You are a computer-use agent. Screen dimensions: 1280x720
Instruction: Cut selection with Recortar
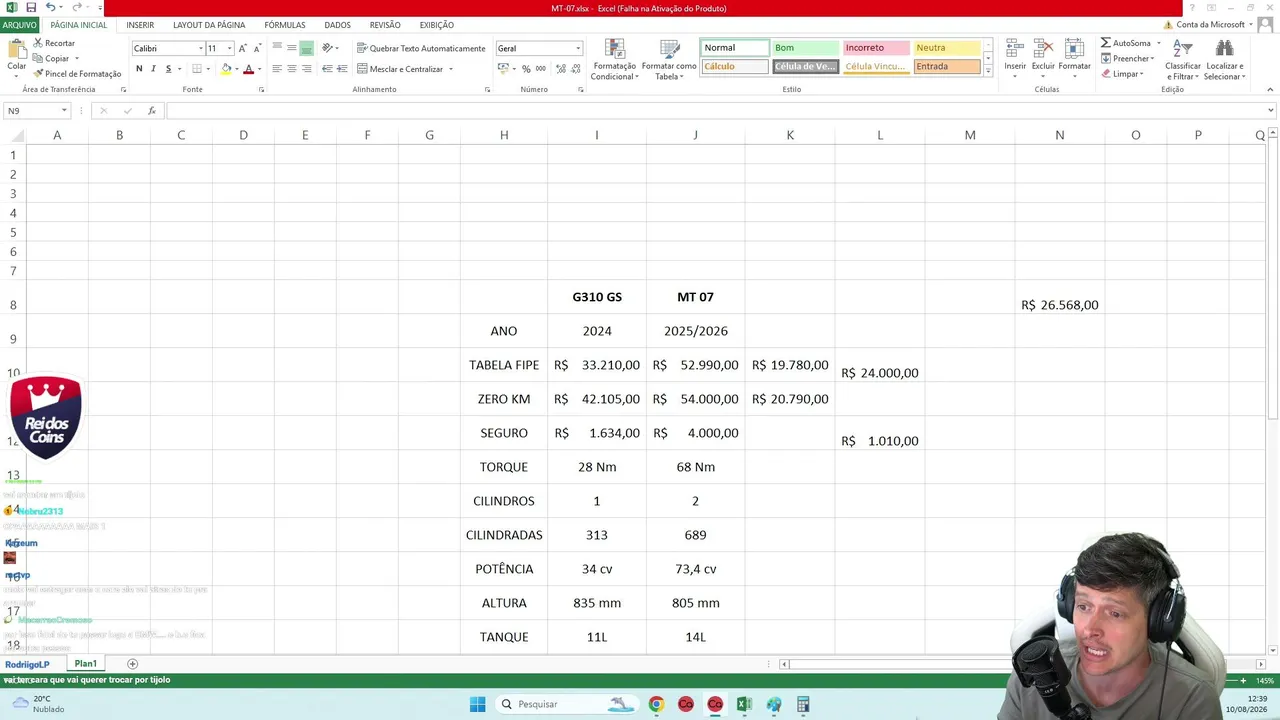[x=54, y=43]
